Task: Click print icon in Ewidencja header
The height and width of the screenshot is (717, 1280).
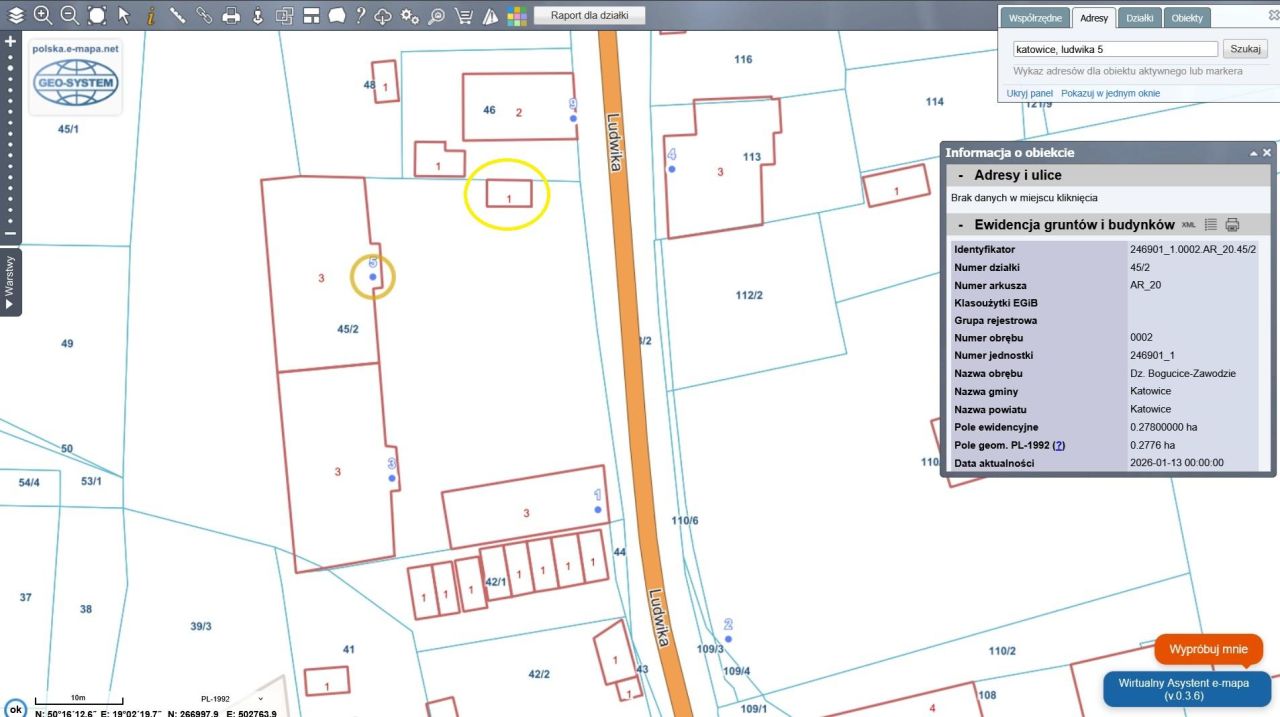Action: [x=1232, y=224]
